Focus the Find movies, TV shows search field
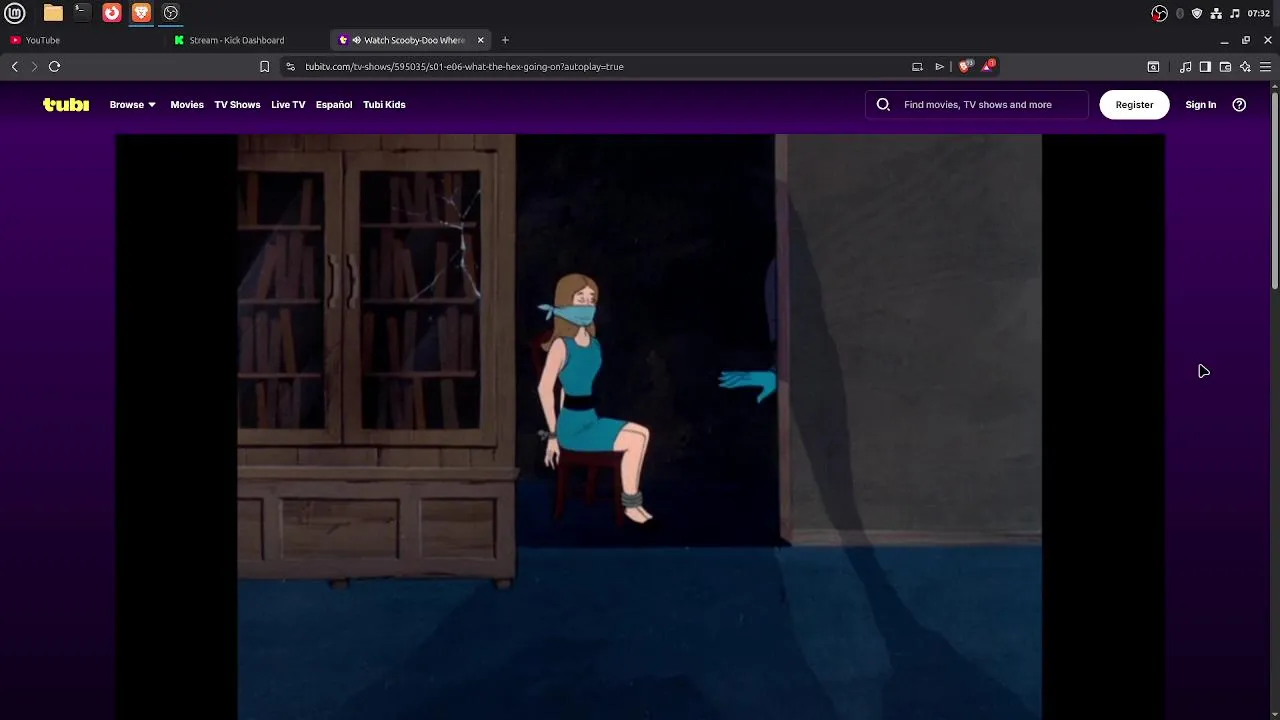The image size is (1280, 720). (977, 104)
